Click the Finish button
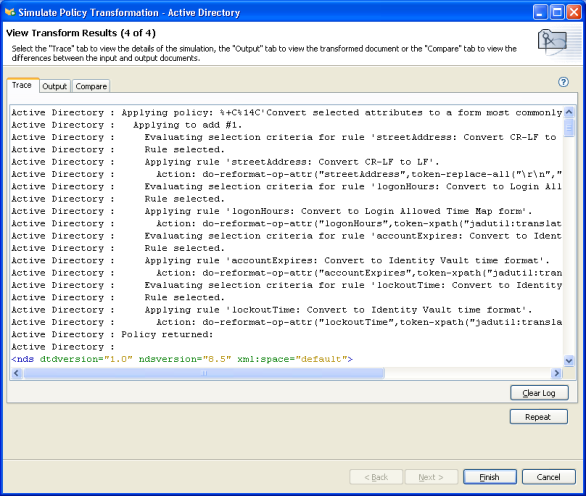 click(490, 477)
